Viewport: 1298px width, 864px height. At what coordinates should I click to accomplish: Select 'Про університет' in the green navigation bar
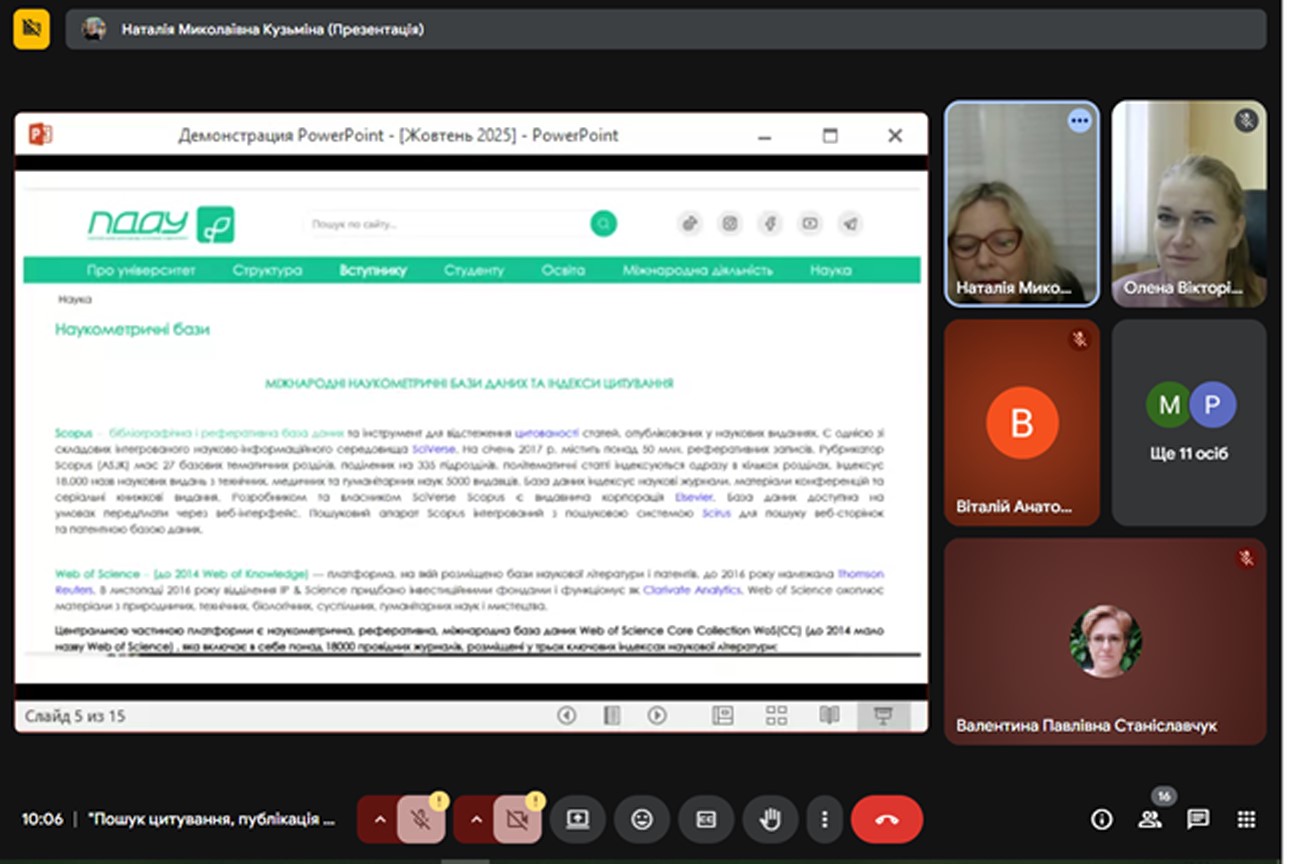point(141,270)
